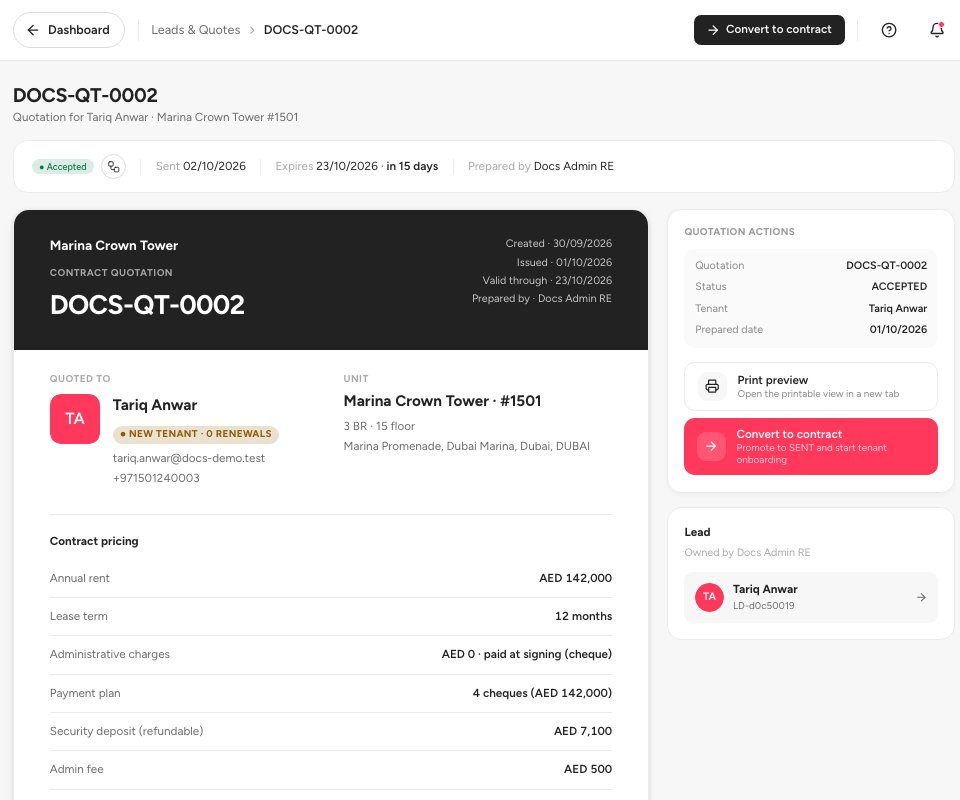
Task: Click the red Convert to contract card
Action: click(x=810, y=446)
